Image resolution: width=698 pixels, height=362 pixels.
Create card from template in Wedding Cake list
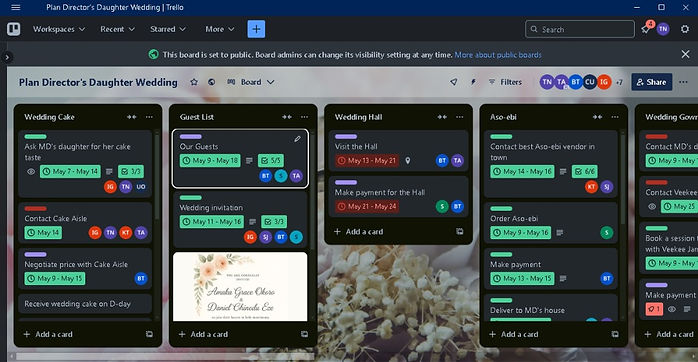click(x=149, y=334)
